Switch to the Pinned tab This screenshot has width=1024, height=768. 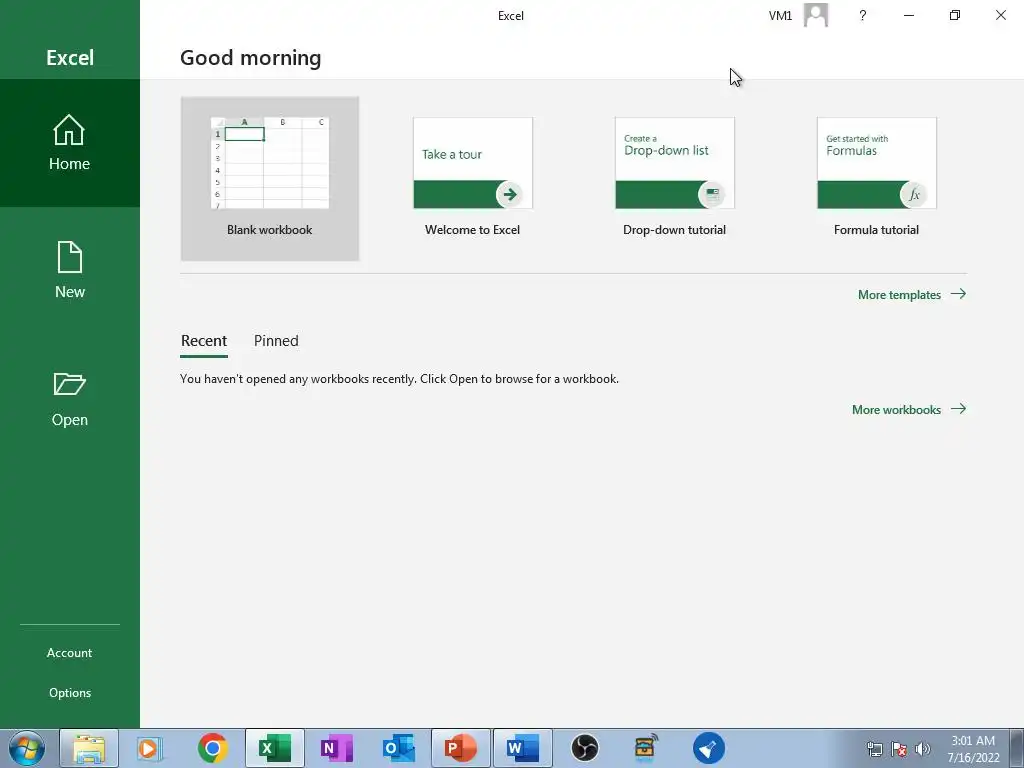click(x=276, y=341)
